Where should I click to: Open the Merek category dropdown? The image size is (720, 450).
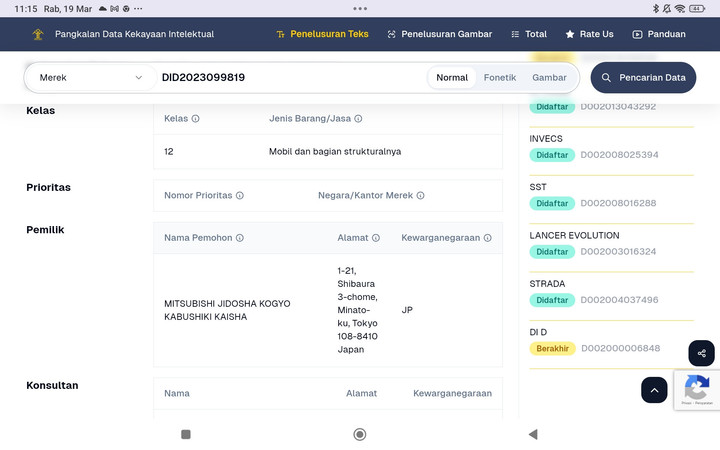(x=90, y=77)
